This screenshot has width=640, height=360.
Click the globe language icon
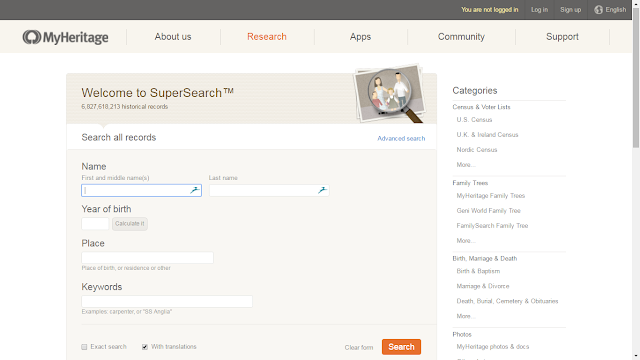(x=598, y=10)
